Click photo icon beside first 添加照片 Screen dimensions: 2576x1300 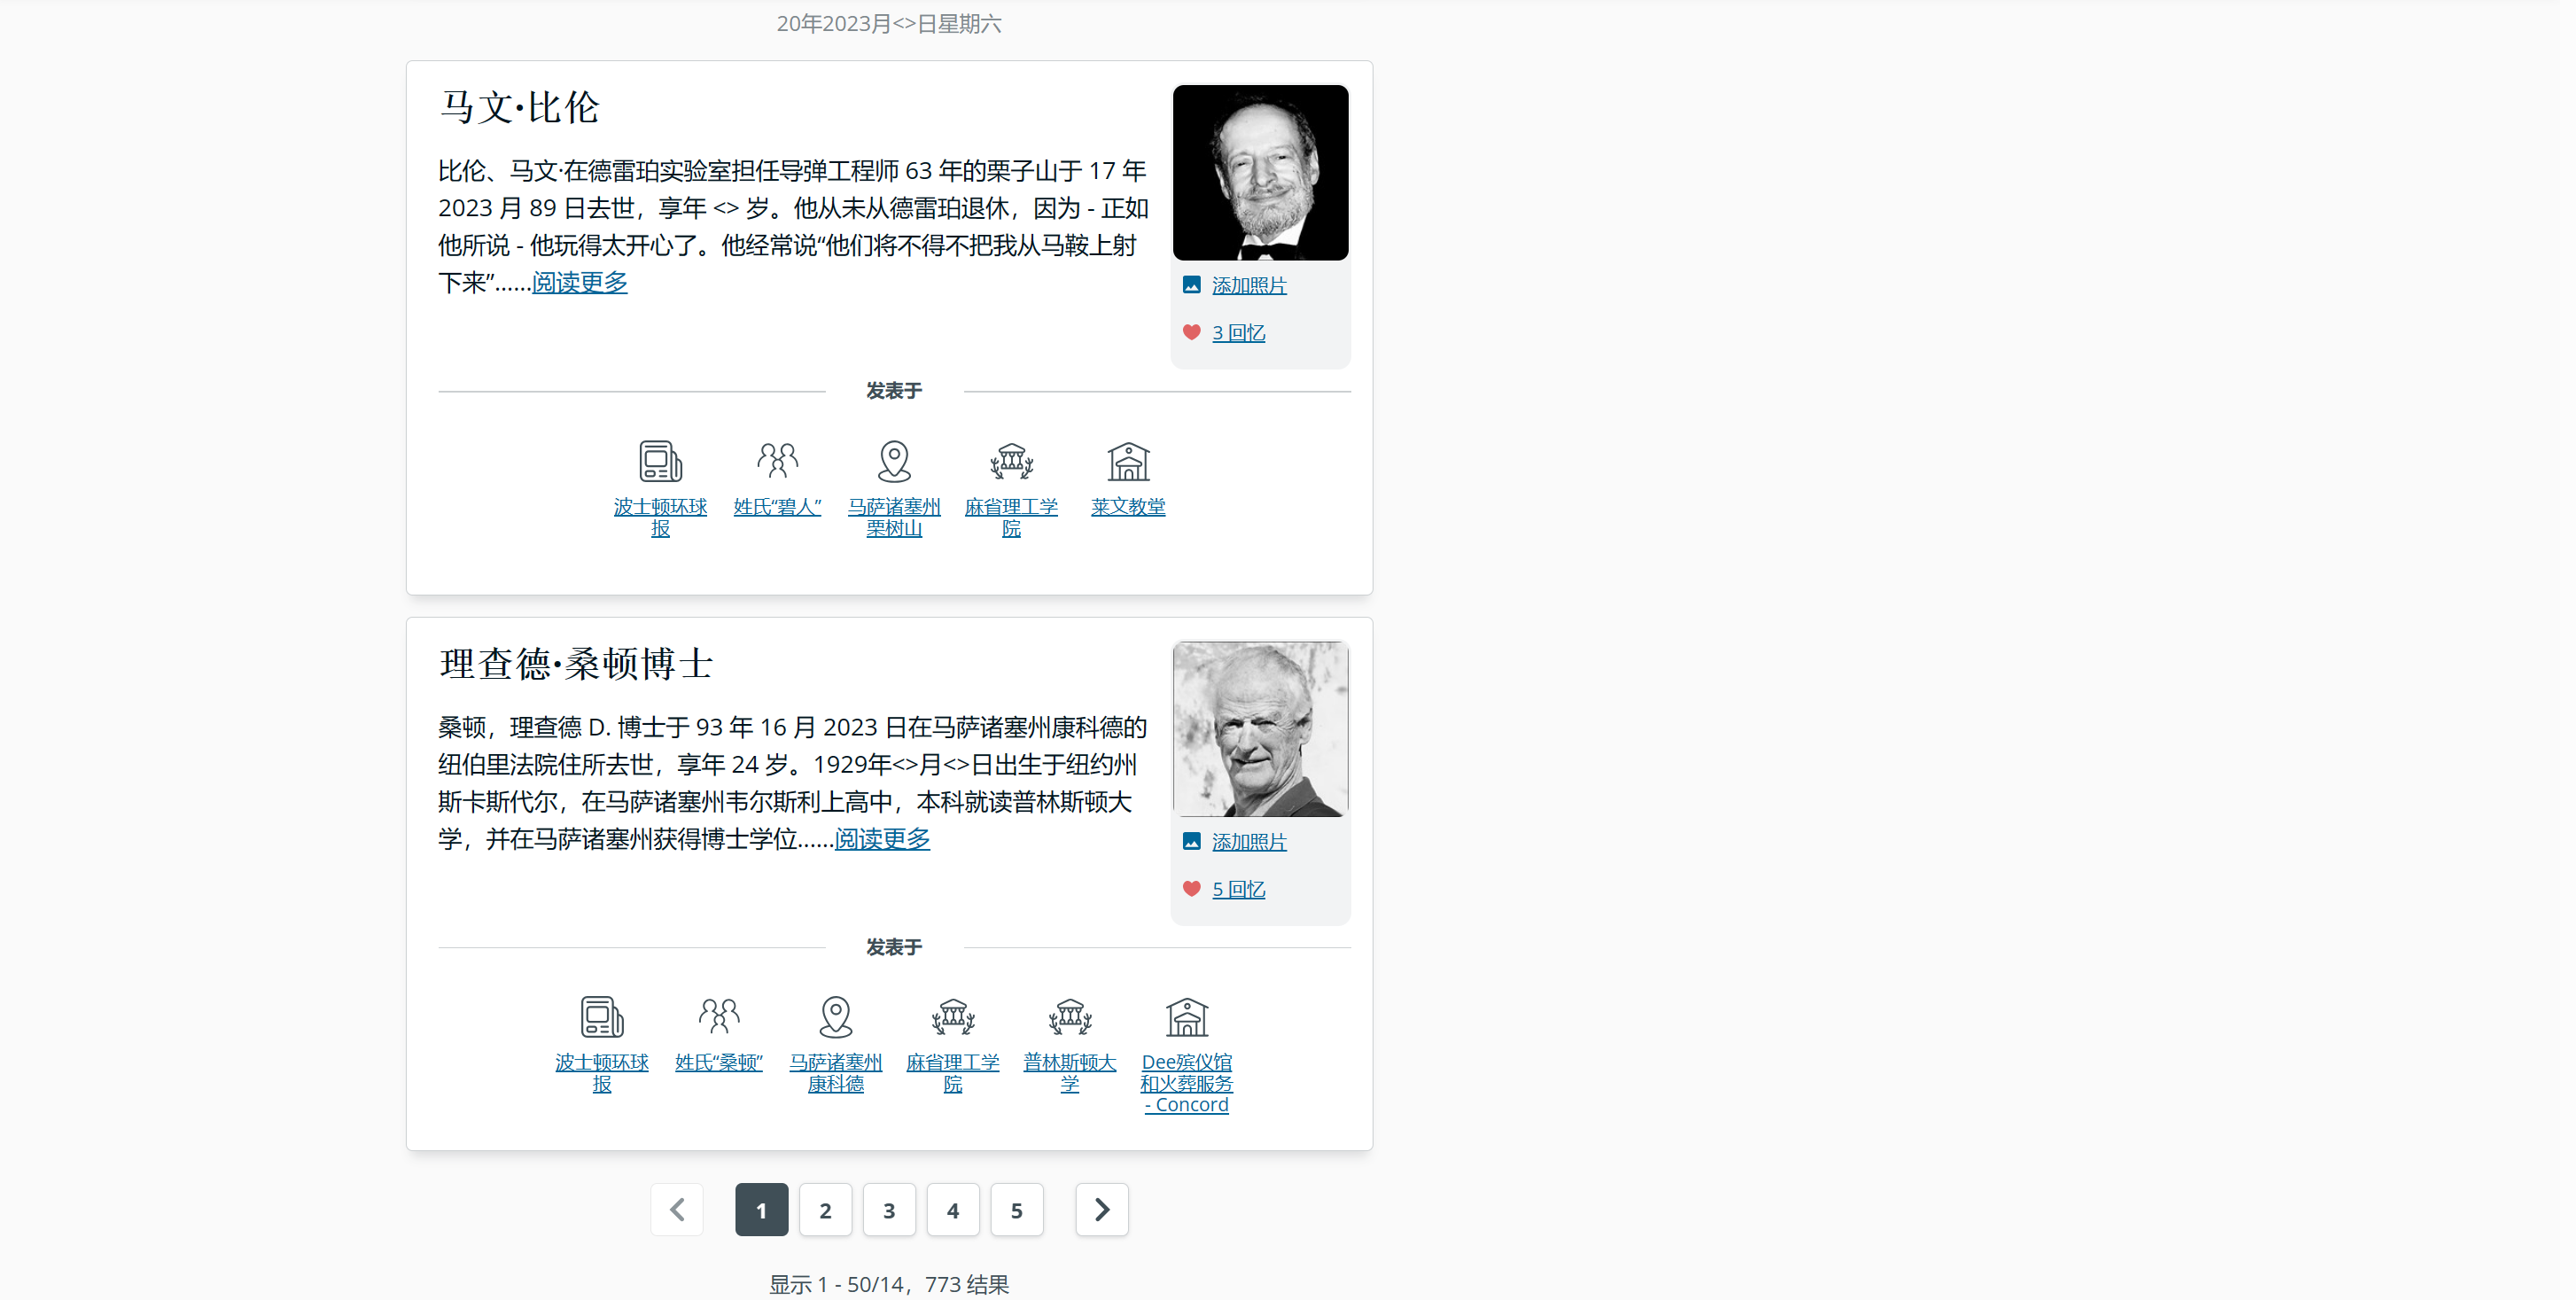[x=1191, y=285]
